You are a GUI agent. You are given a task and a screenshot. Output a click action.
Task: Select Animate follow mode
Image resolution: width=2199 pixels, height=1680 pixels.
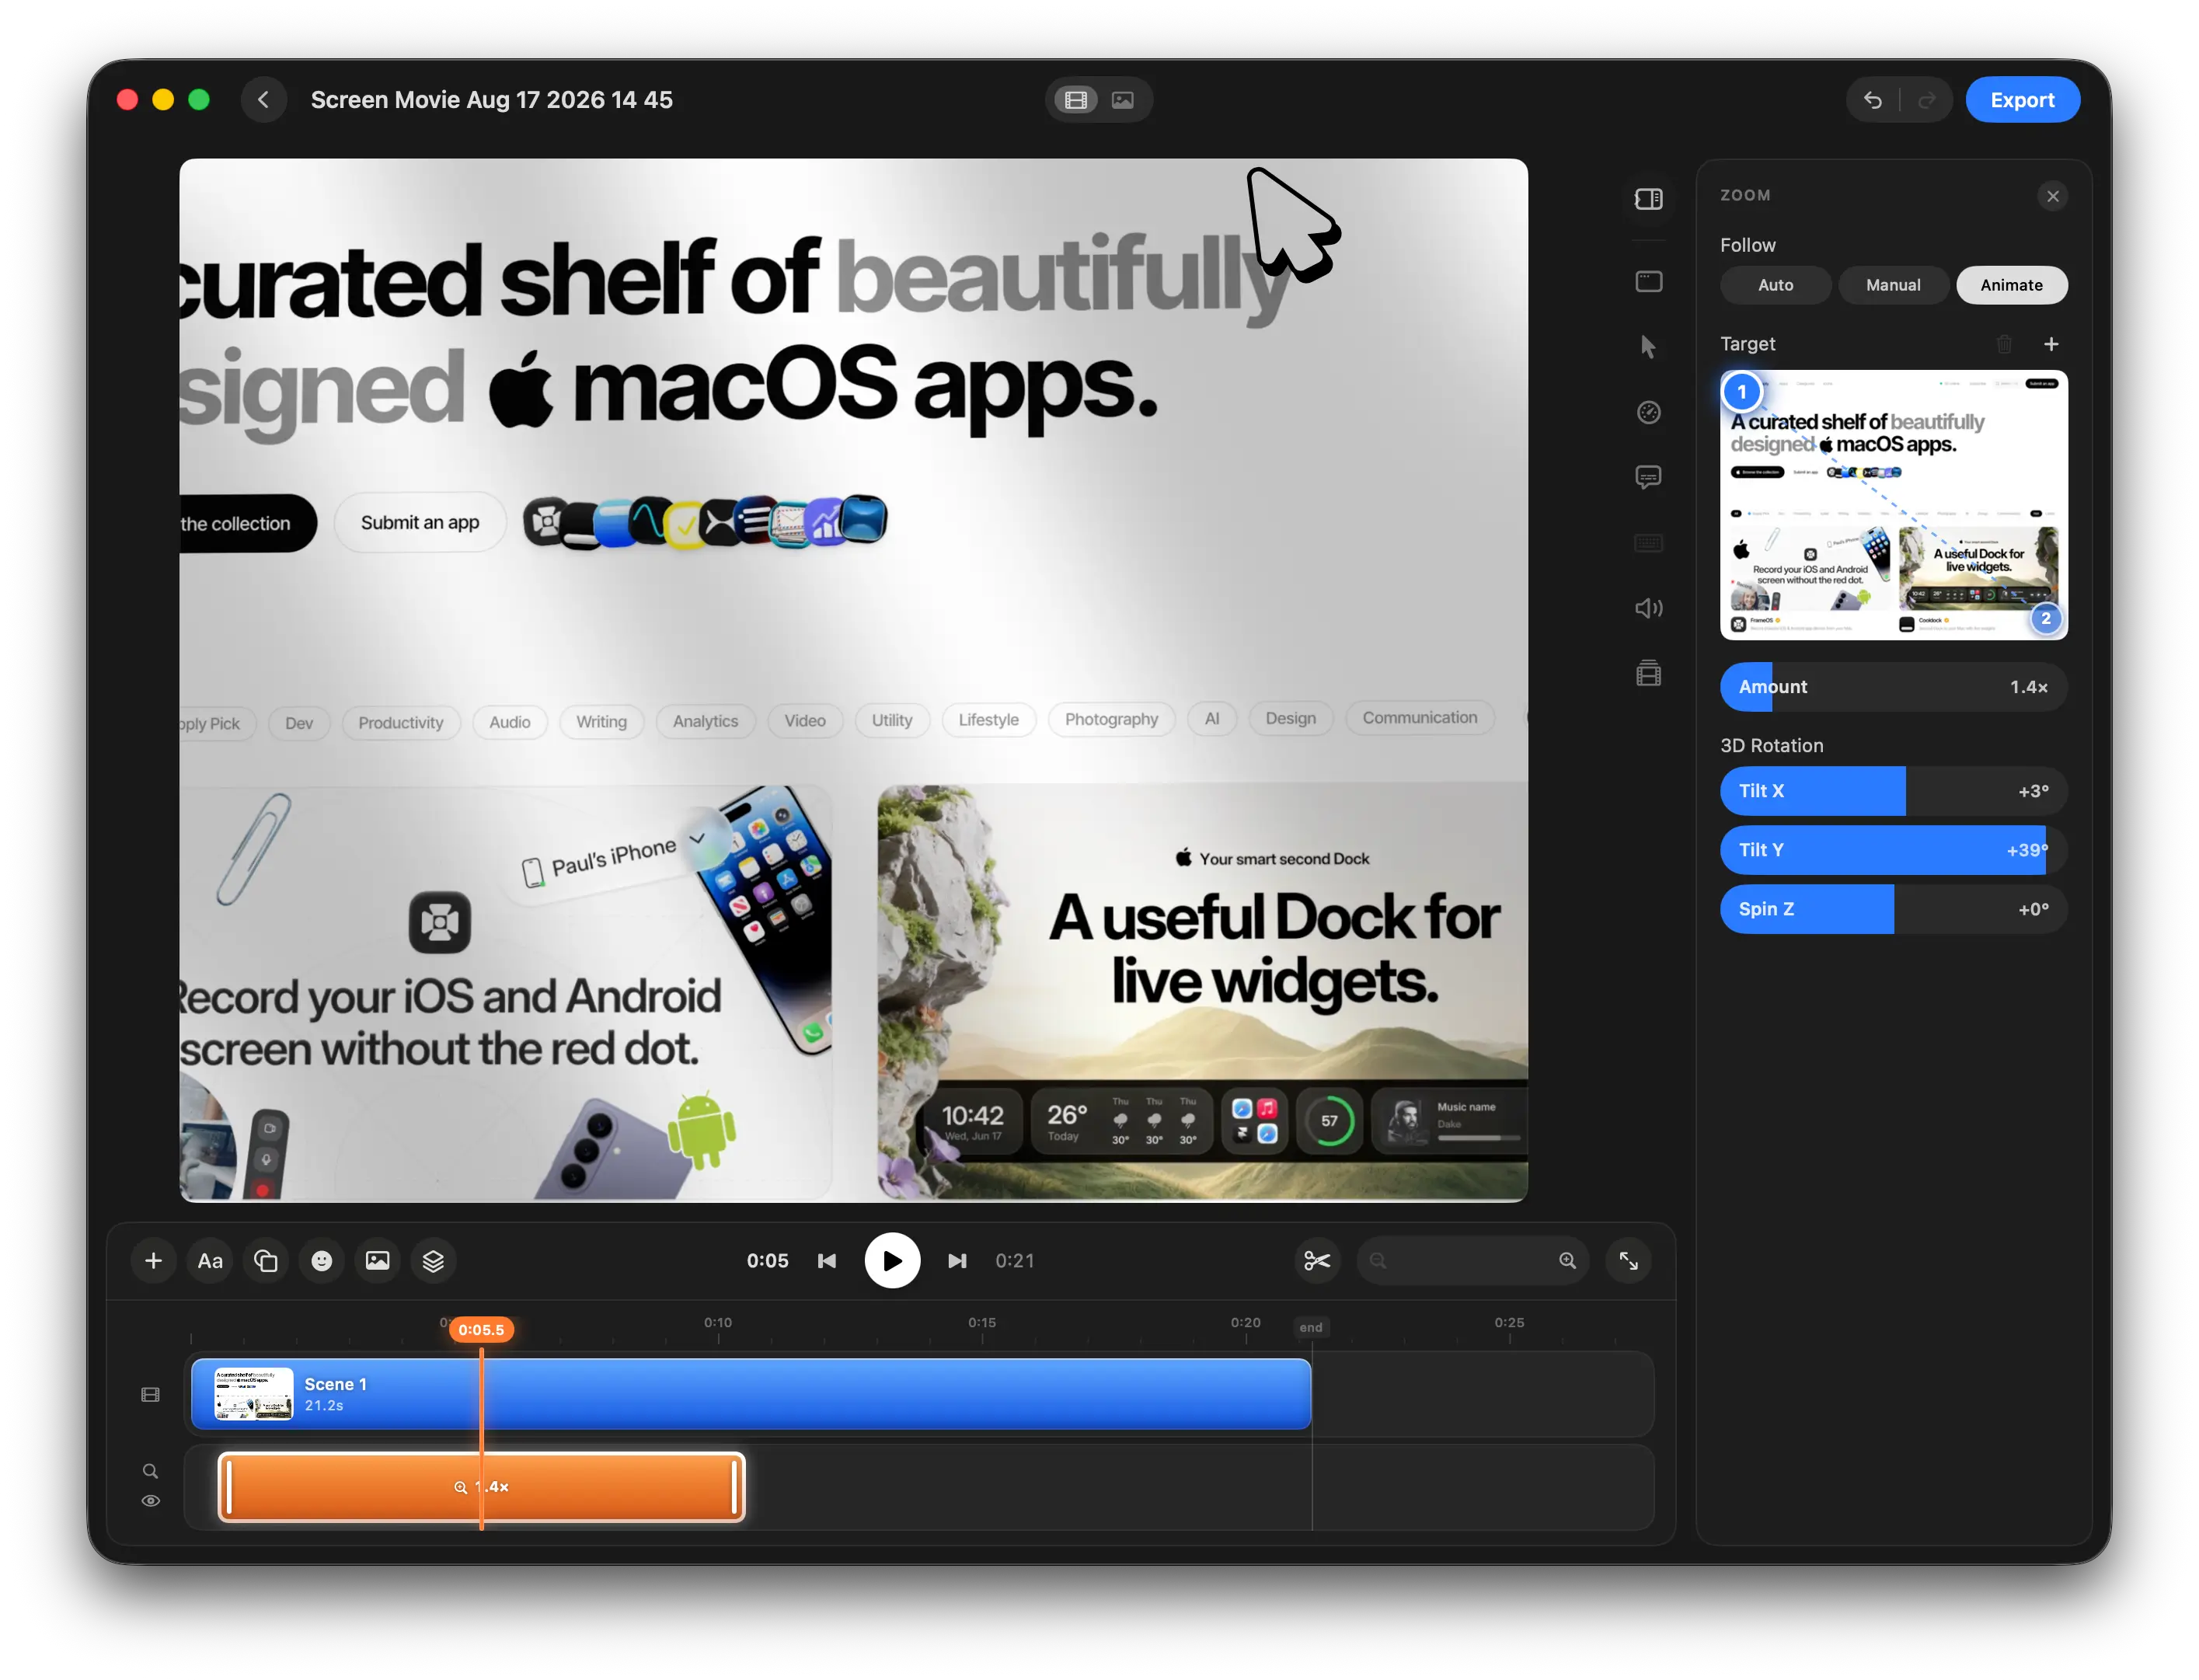coord(2011,285)
